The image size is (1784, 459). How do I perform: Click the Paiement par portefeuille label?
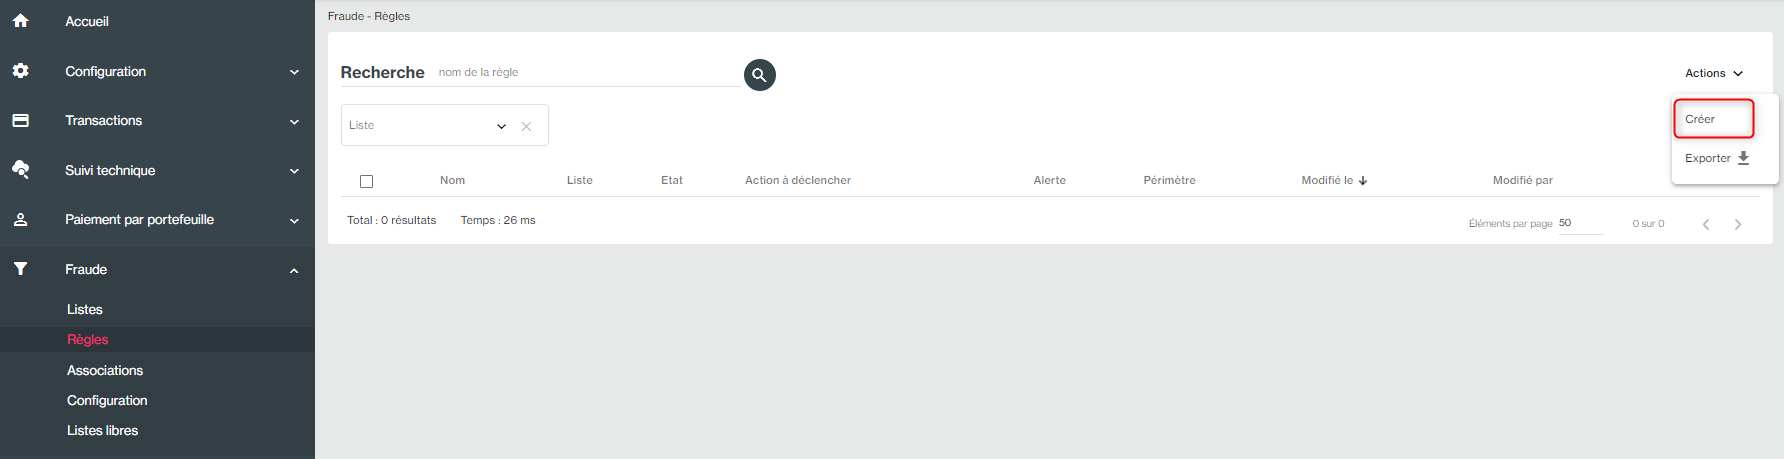[139, 219]
